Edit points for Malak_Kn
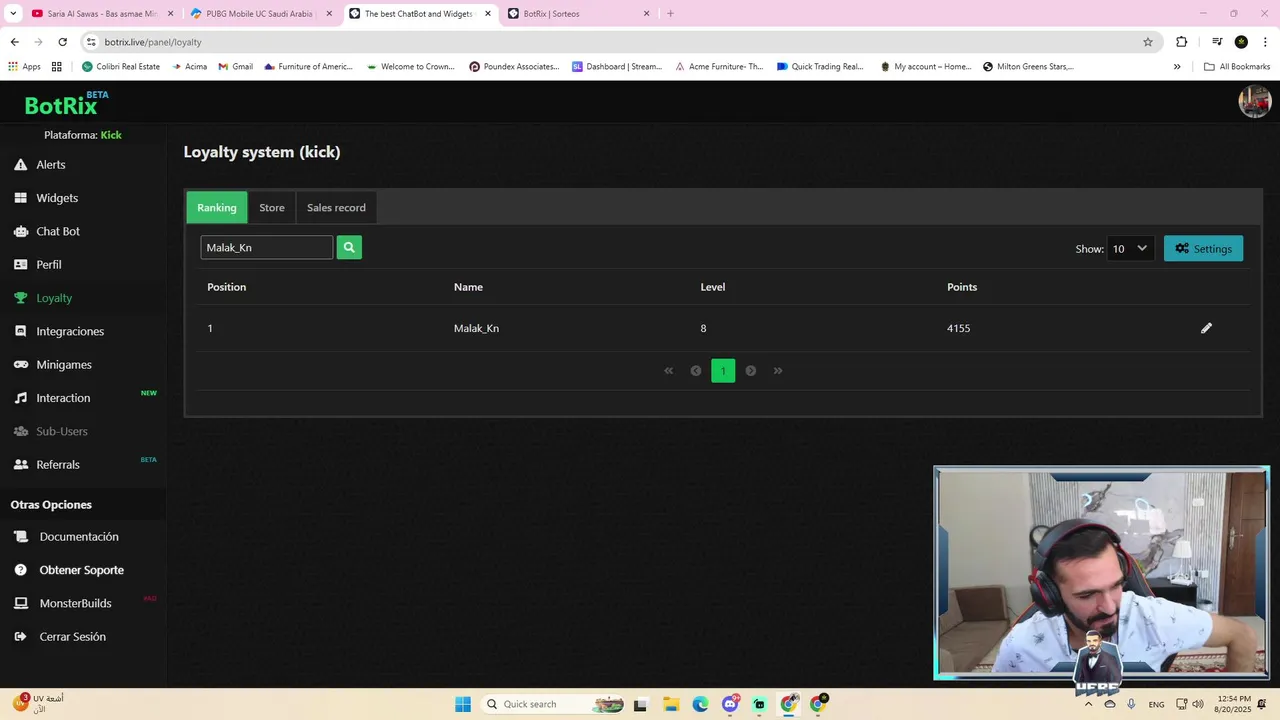Image resolution: width=1280 pixels, height=720 pixels. pos(1206,328)
